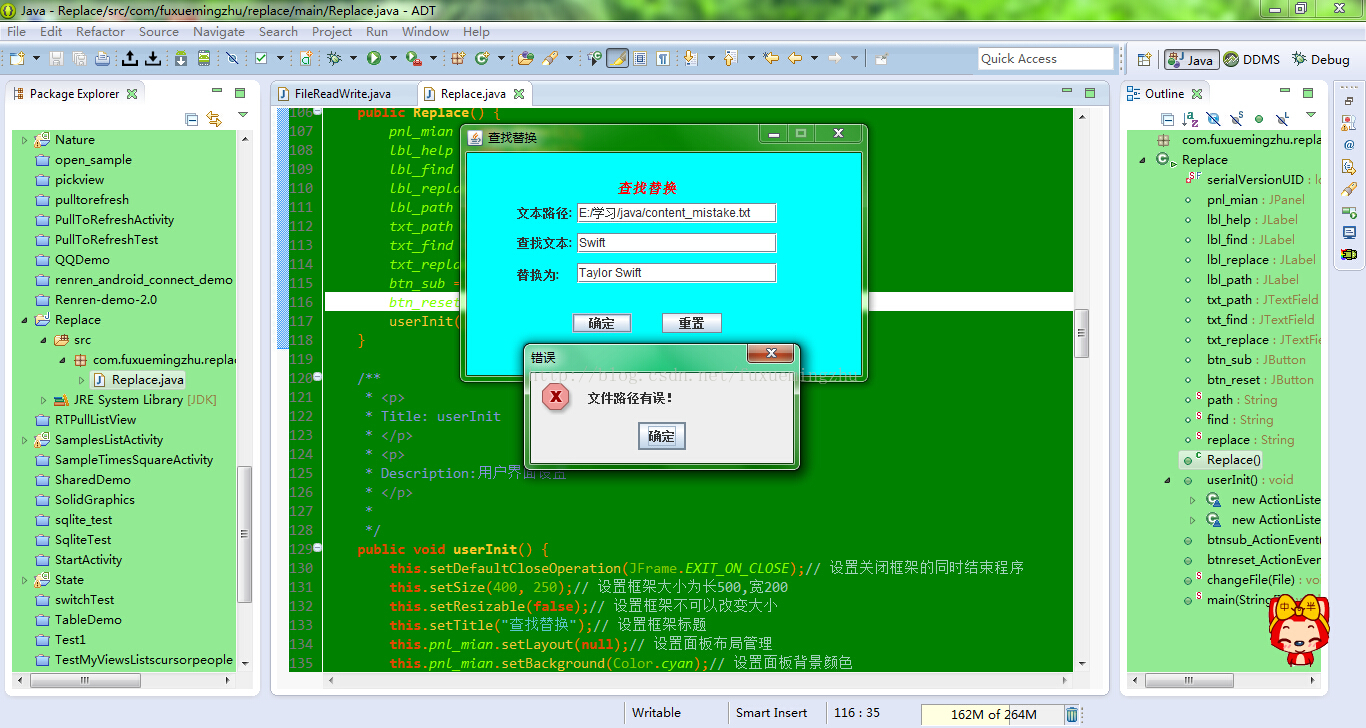
Task: Click the 替换为 text field
Action: 677,273
